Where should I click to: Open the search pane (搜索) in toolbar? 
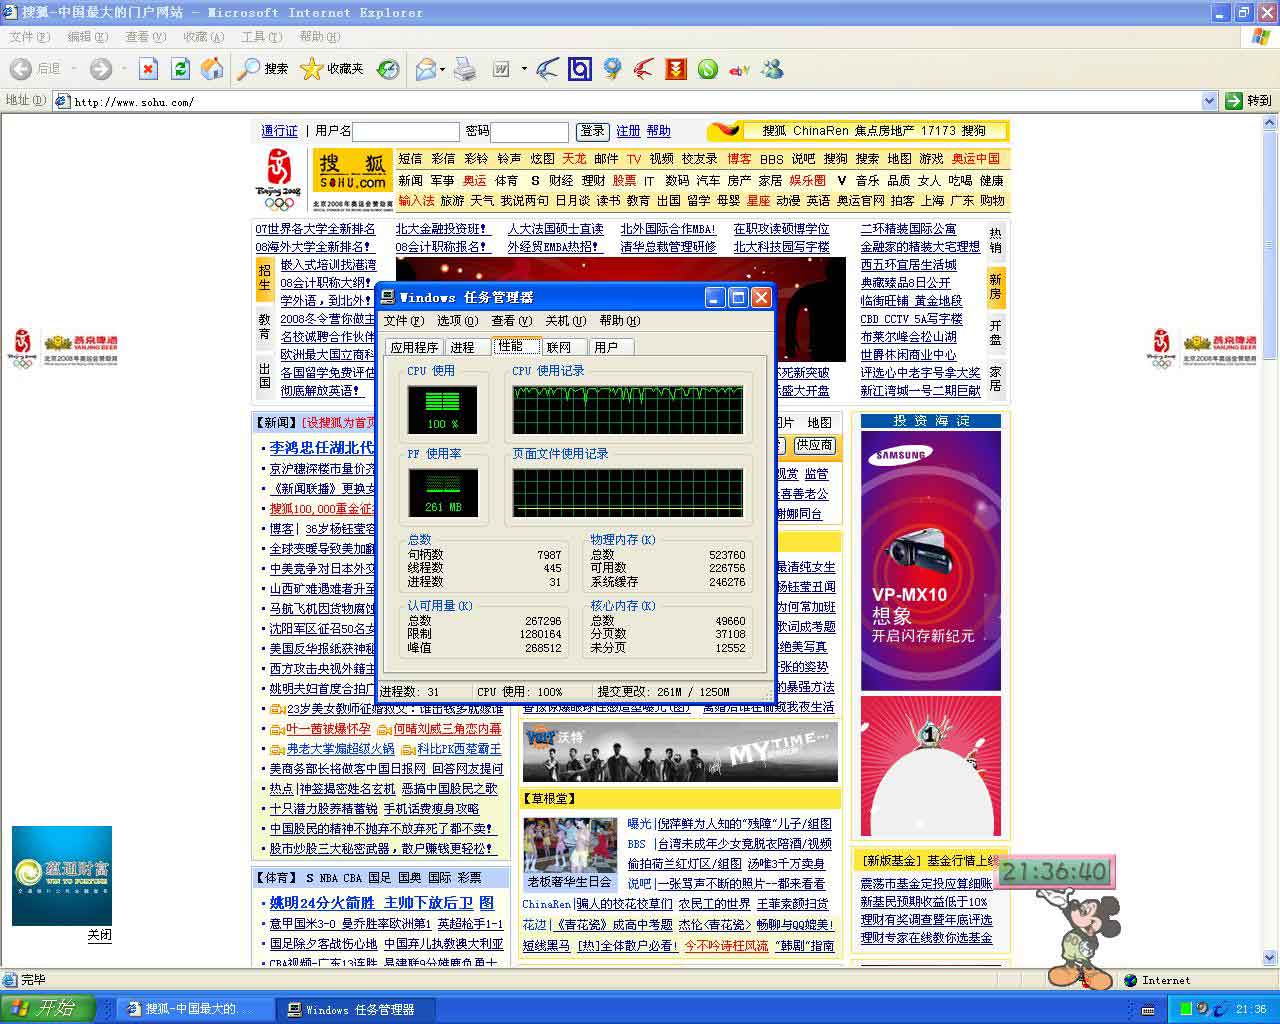pyautogui.click(x=264, y=69)
